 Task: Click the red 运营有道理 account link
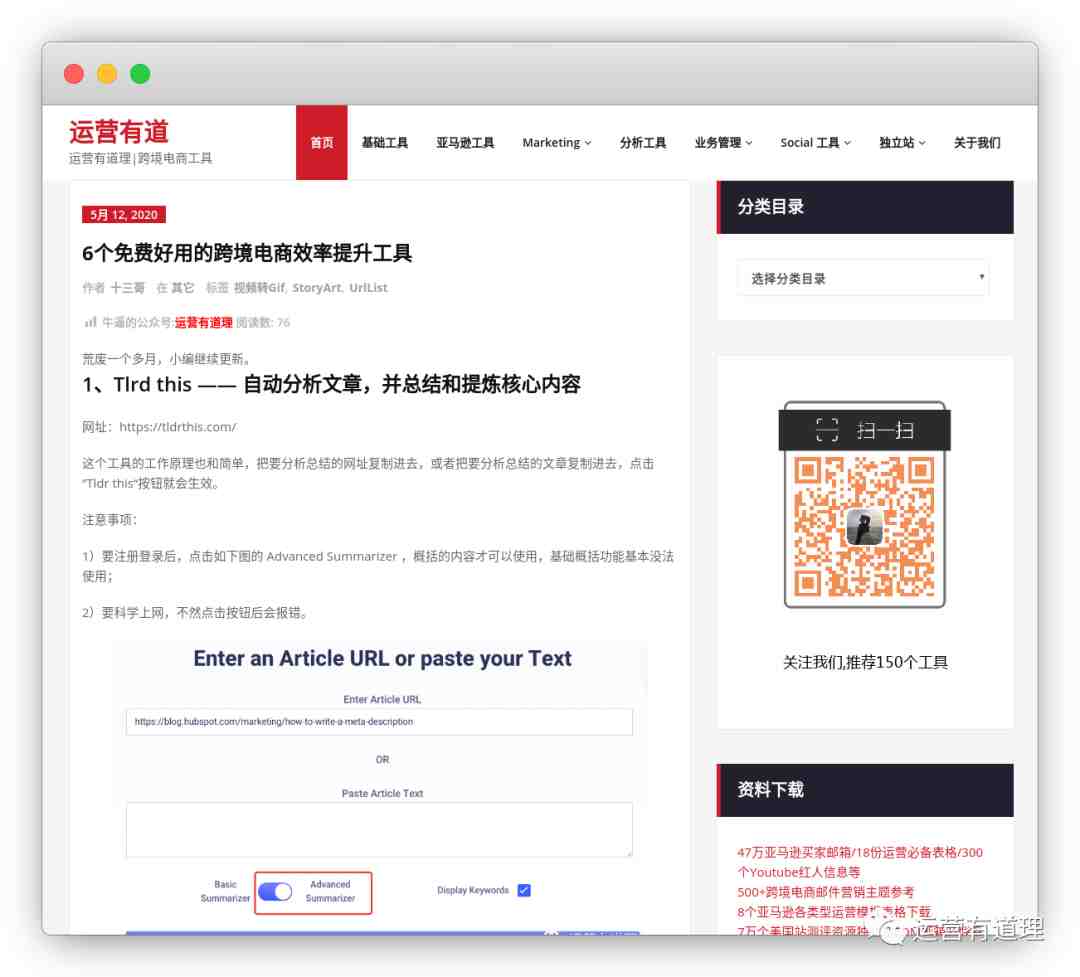[204, 322]
